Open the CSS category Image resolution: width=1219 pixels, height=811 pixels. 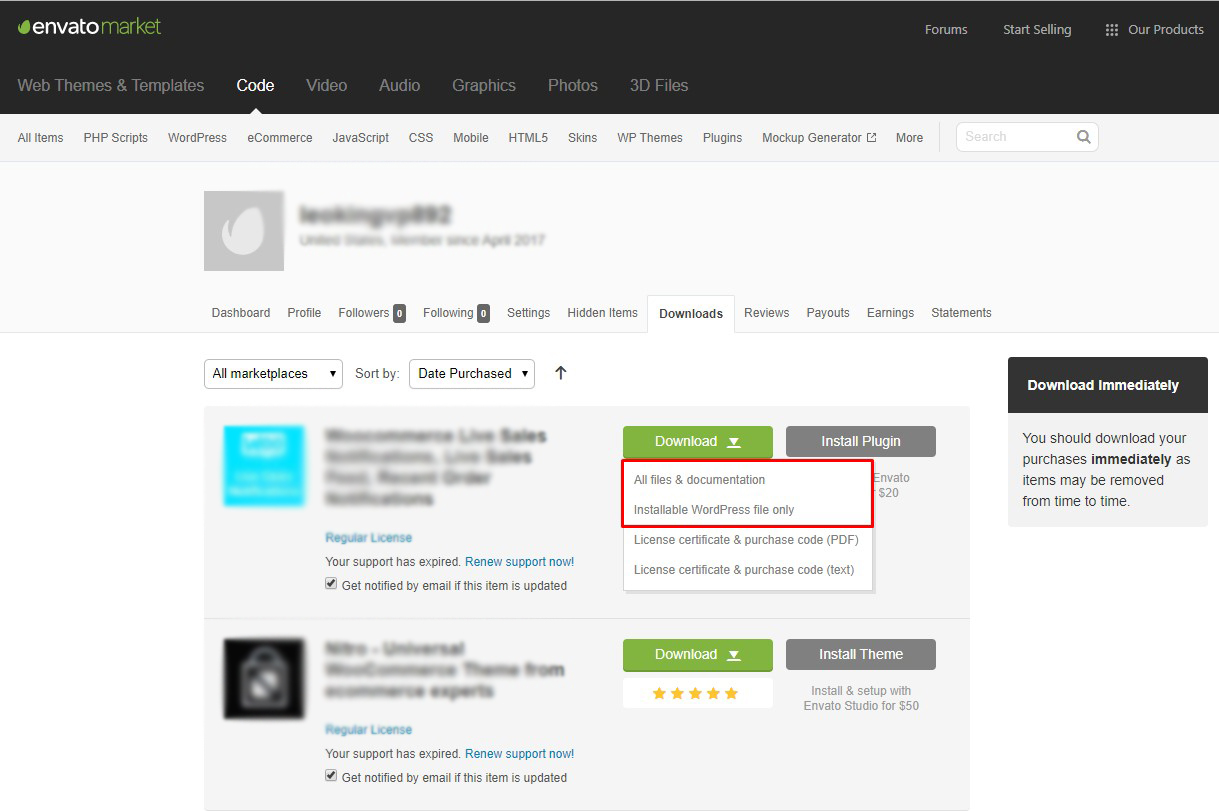coord(421,138)
